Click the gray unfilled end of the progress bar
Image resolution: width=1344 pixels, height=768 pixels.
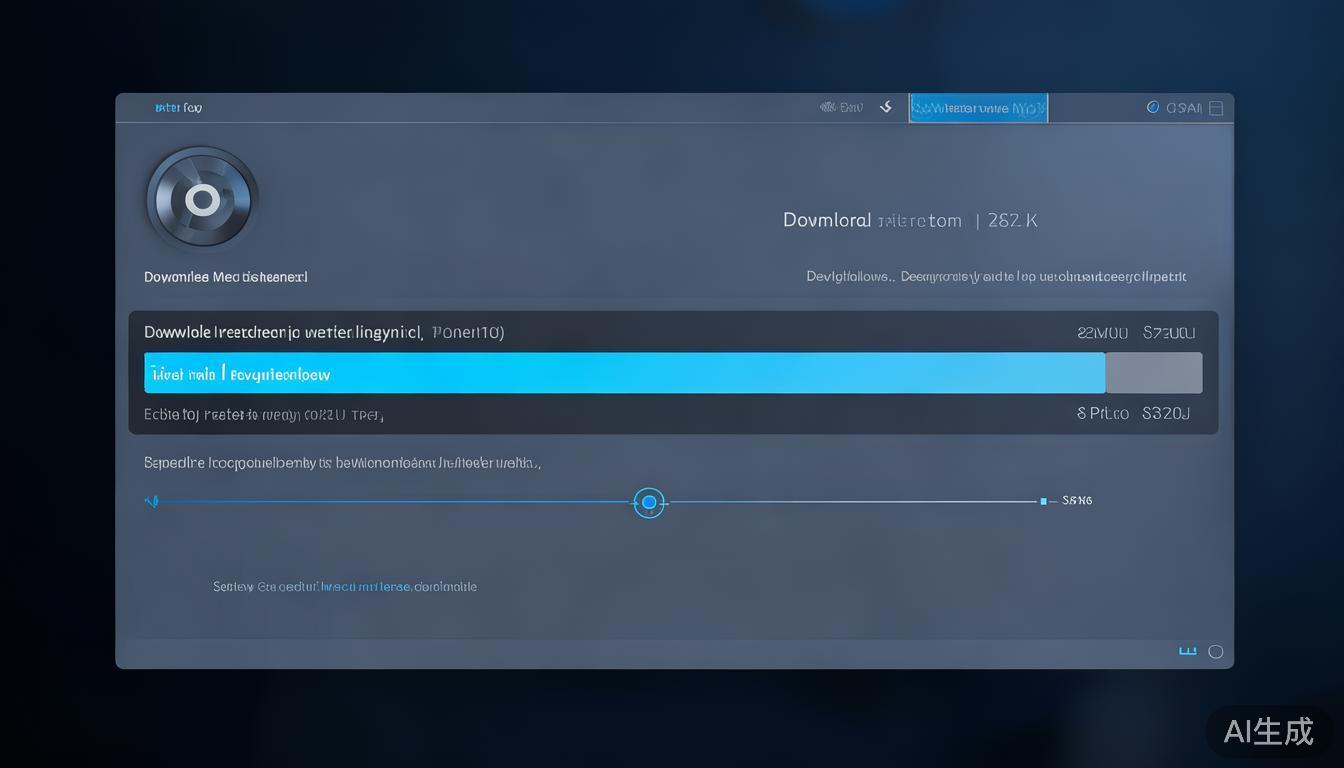[1154, 373]
